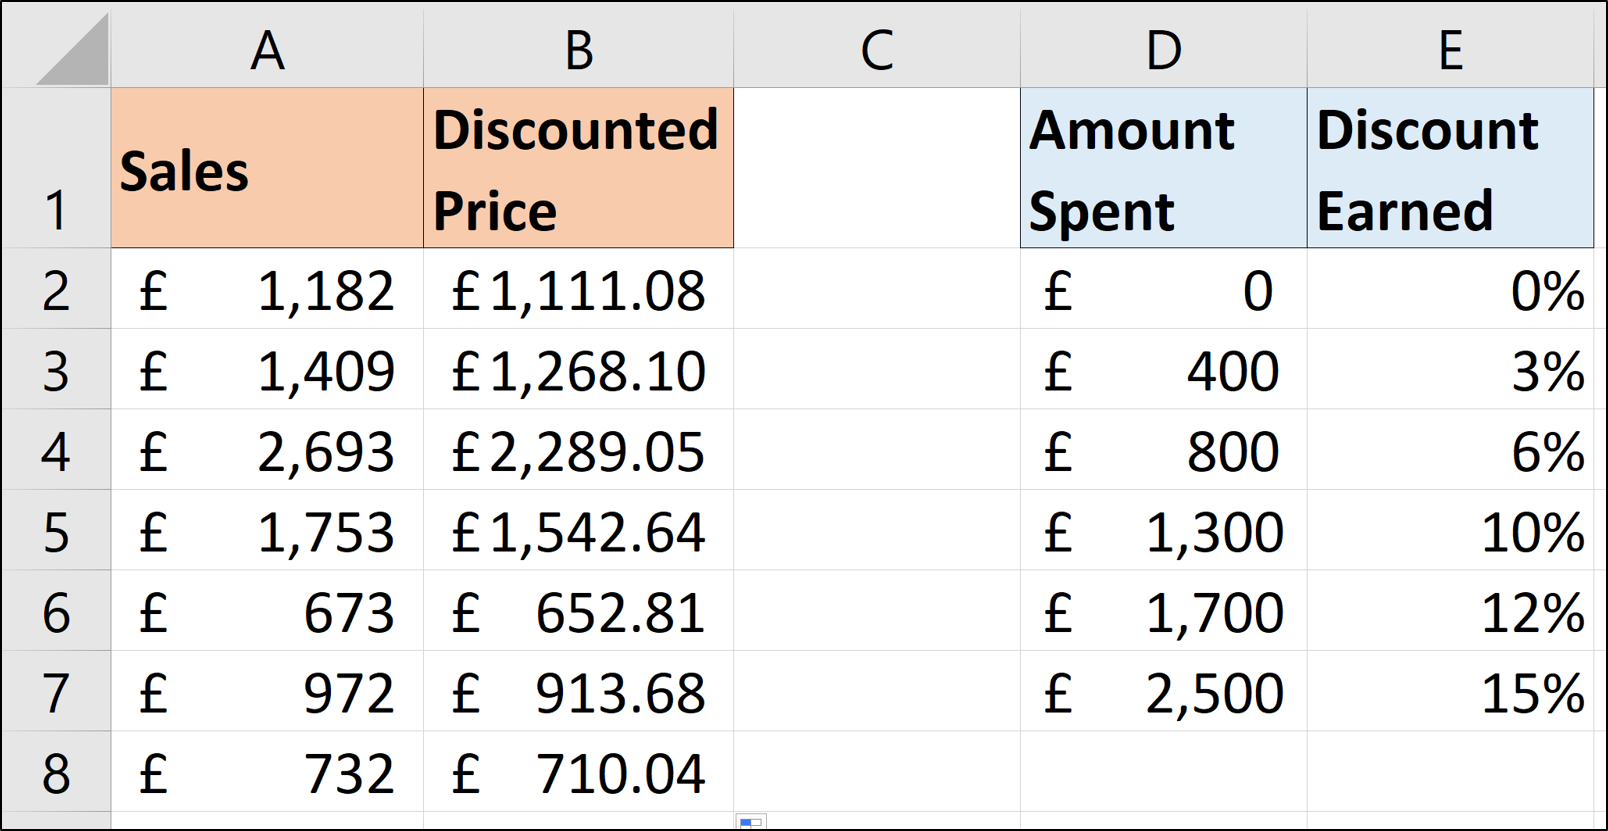Click the column C header
The image size is (1608, 831).
(x=876, y=48)
